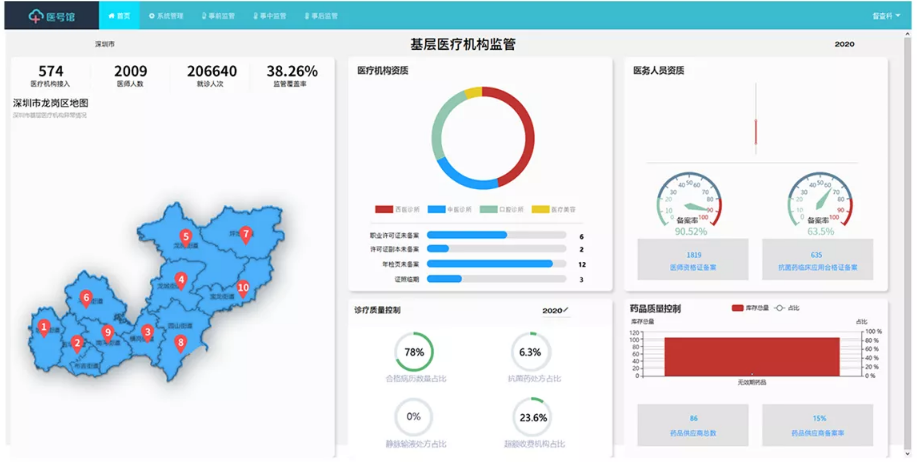
Task: Click the 深圳市龙岗区地图 heading
Action: tap(51, 104)
